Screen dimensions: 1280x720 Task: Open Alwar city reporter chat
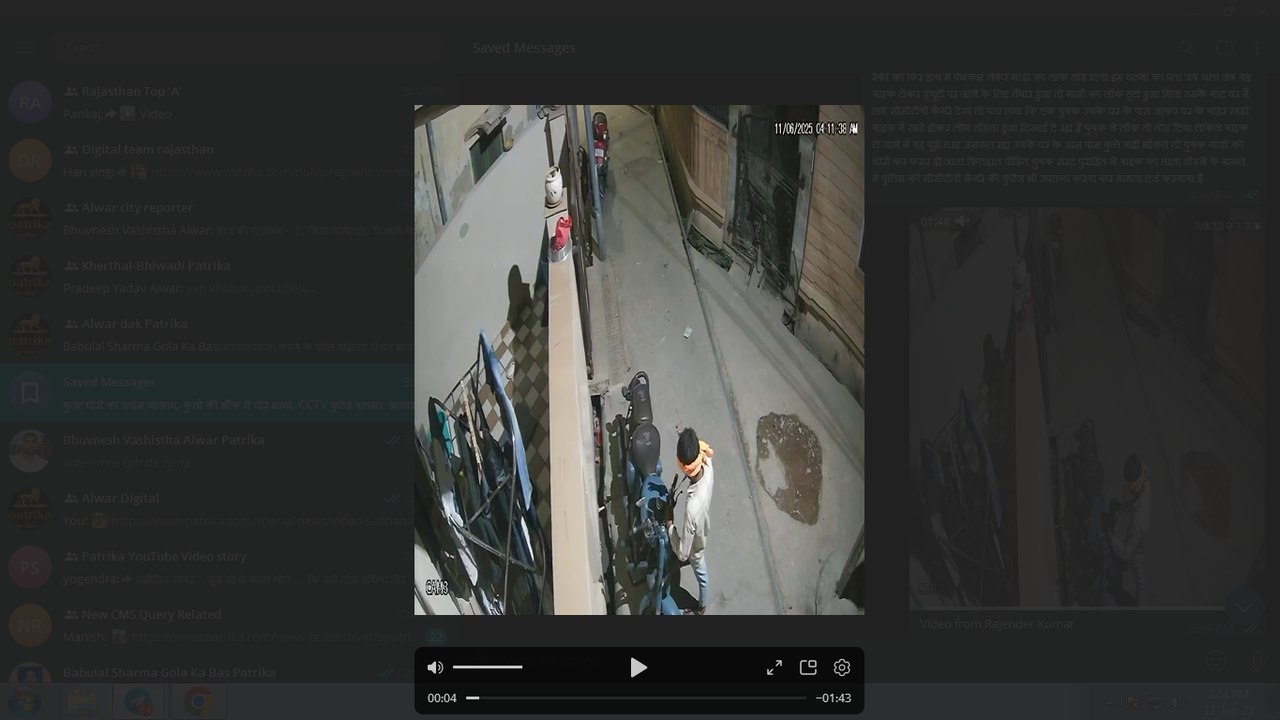[x=228, y=218]
